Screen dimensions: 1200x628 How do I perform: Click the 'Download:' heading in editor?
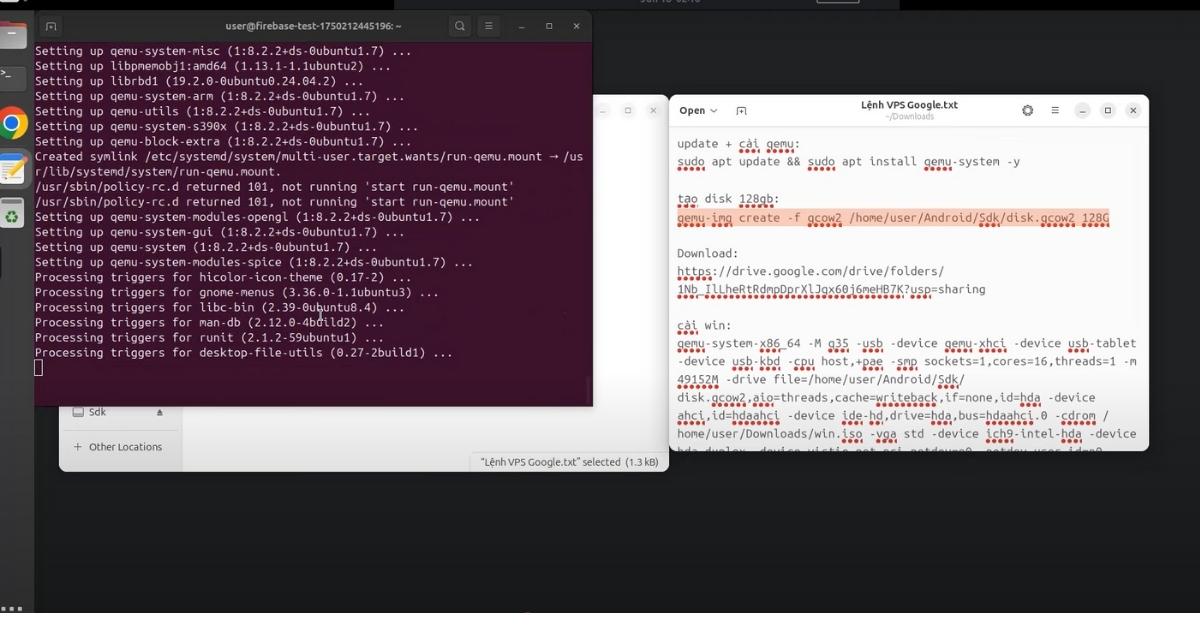[707, 254]
